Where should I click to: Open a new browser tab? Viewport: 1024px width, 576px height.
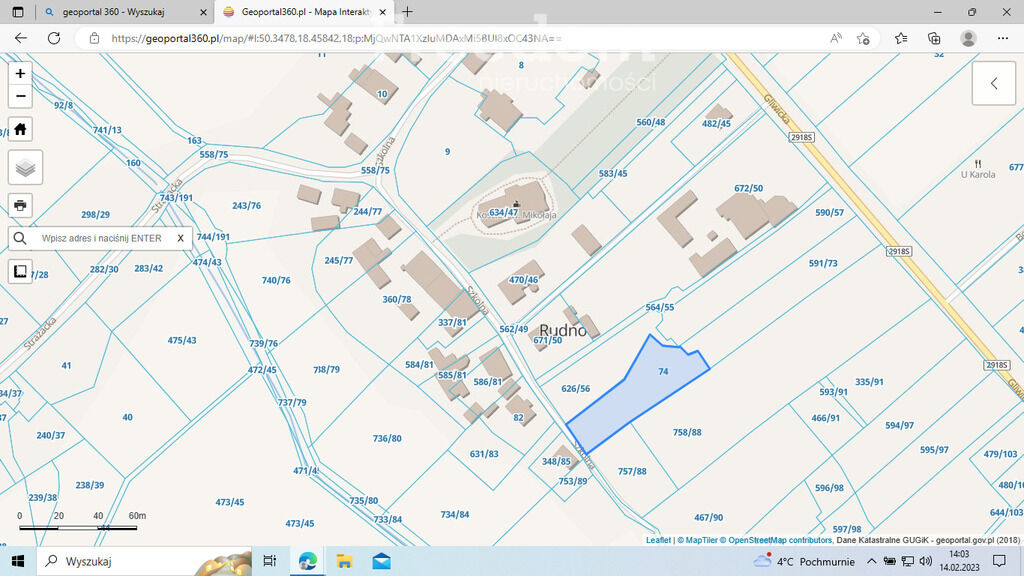click(x=407, y=12)
